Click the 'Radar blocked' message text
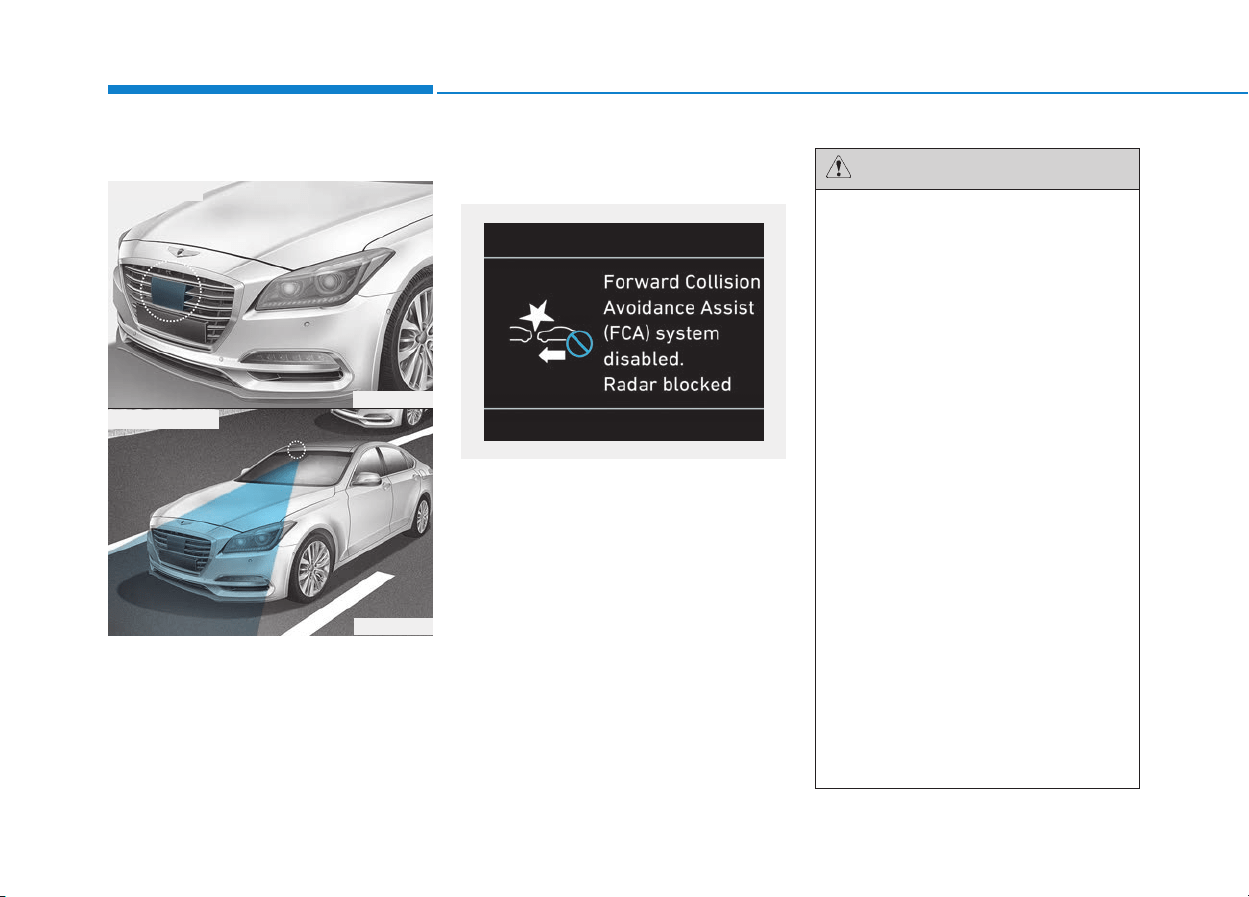Screen dimensions: 1249x897 click(x=668, y=383)
